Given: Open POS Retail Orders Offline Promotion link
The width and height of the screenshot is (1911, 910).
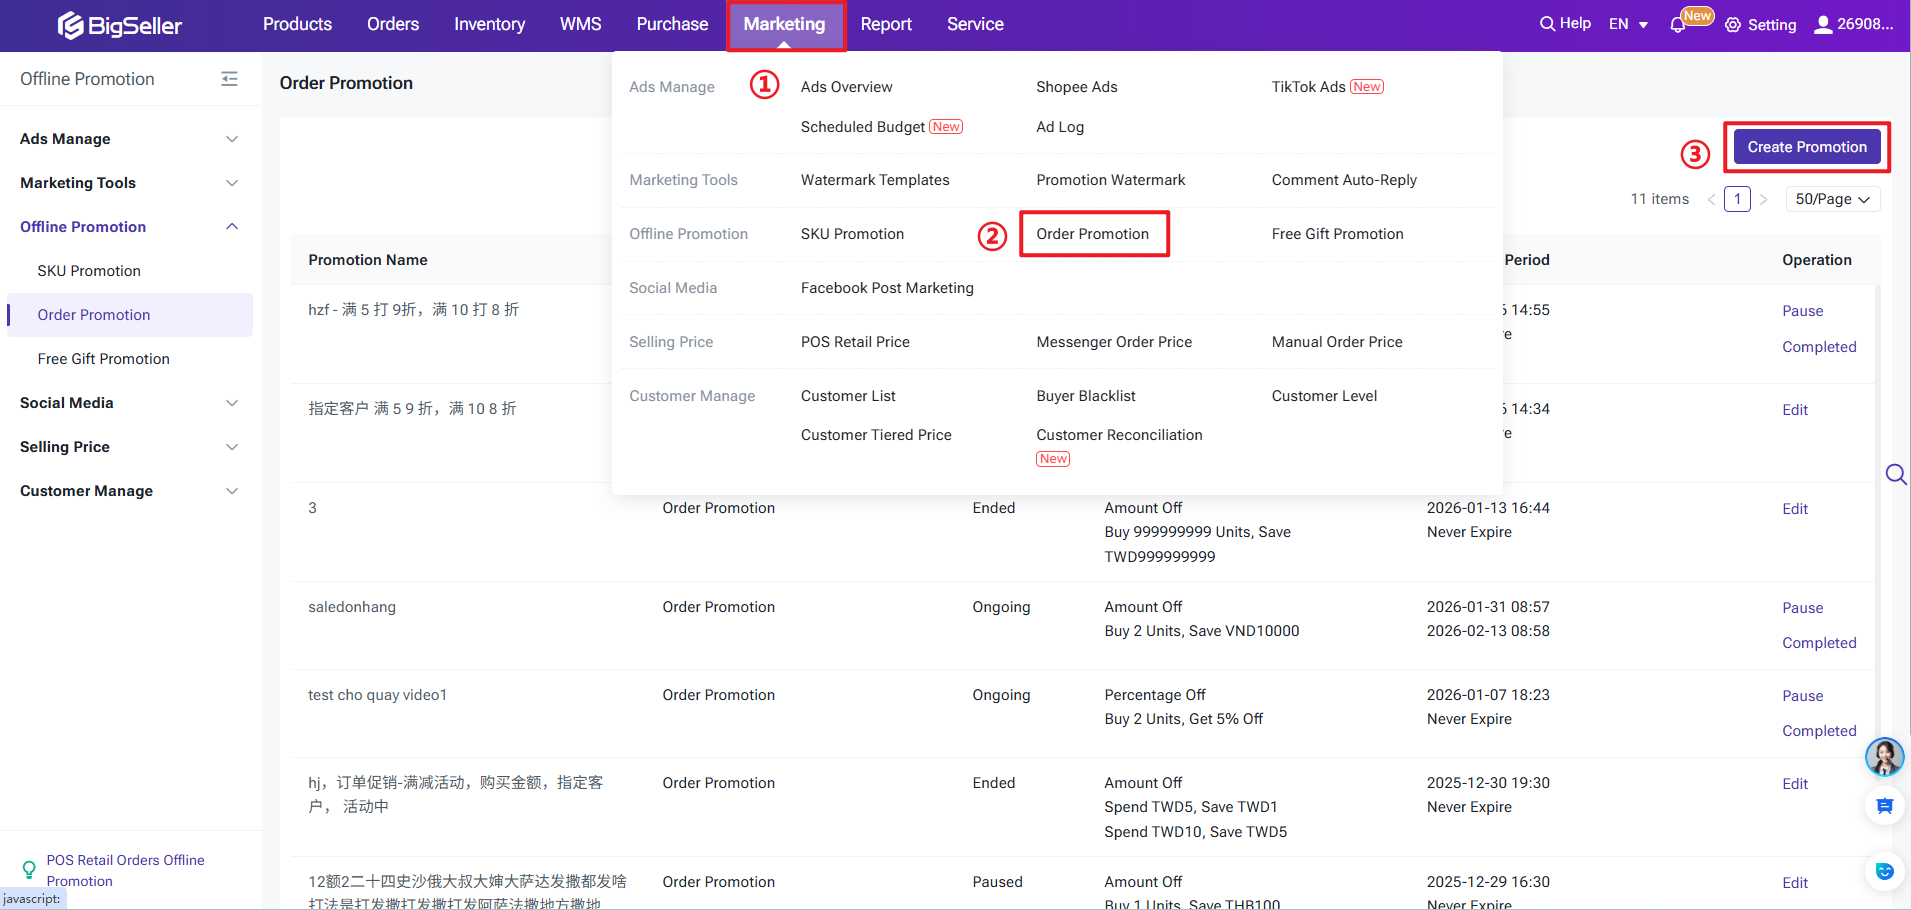Looking at the screenshot, I should tap(125, 870).
